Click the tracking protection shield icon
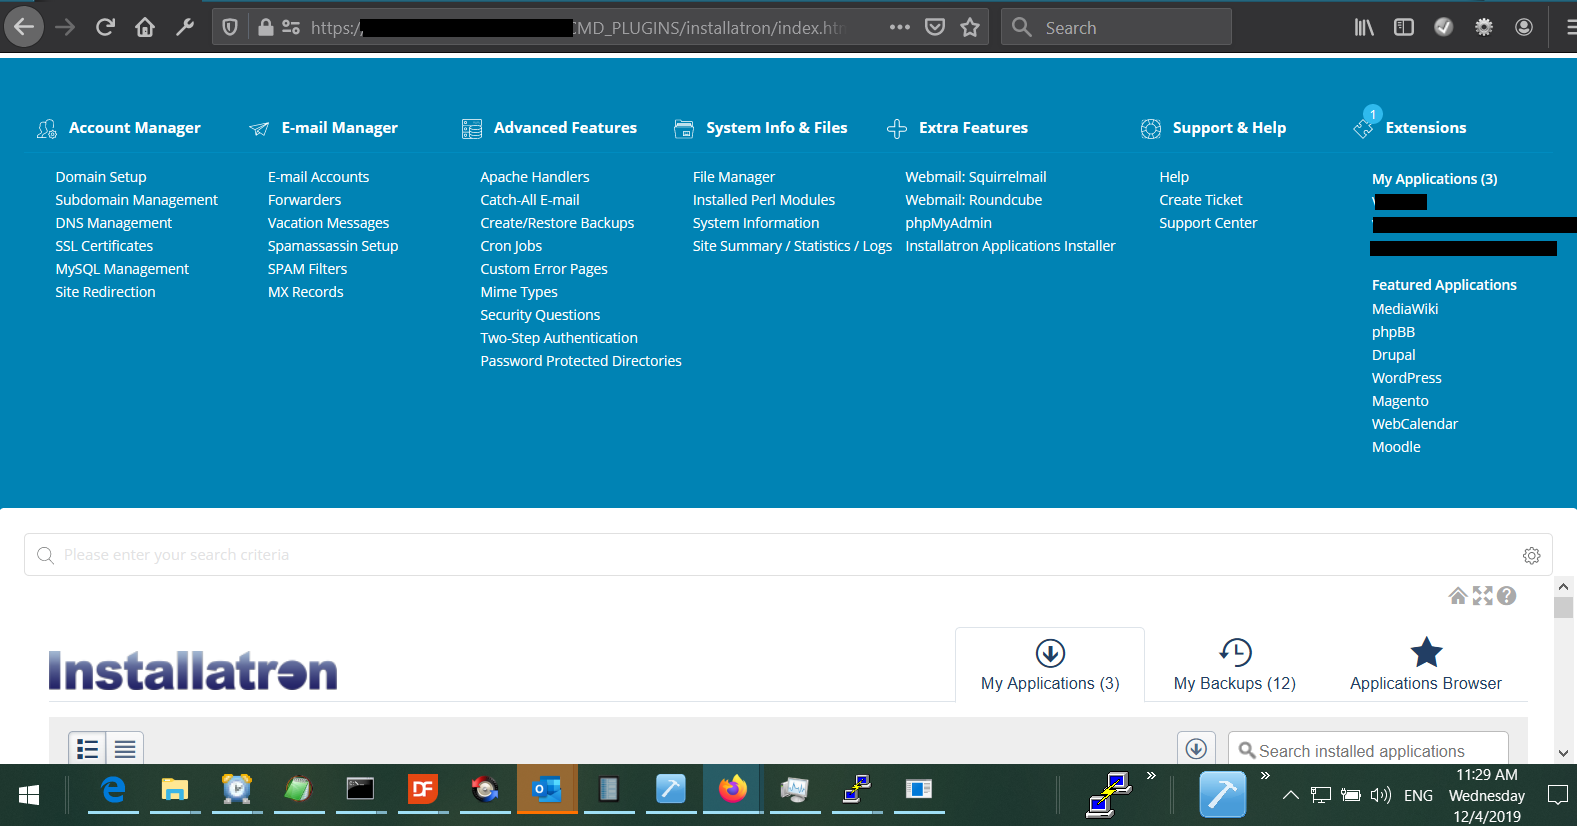Image resolution: width=1577 pixels, height=826 pixels. click(230, 27)
